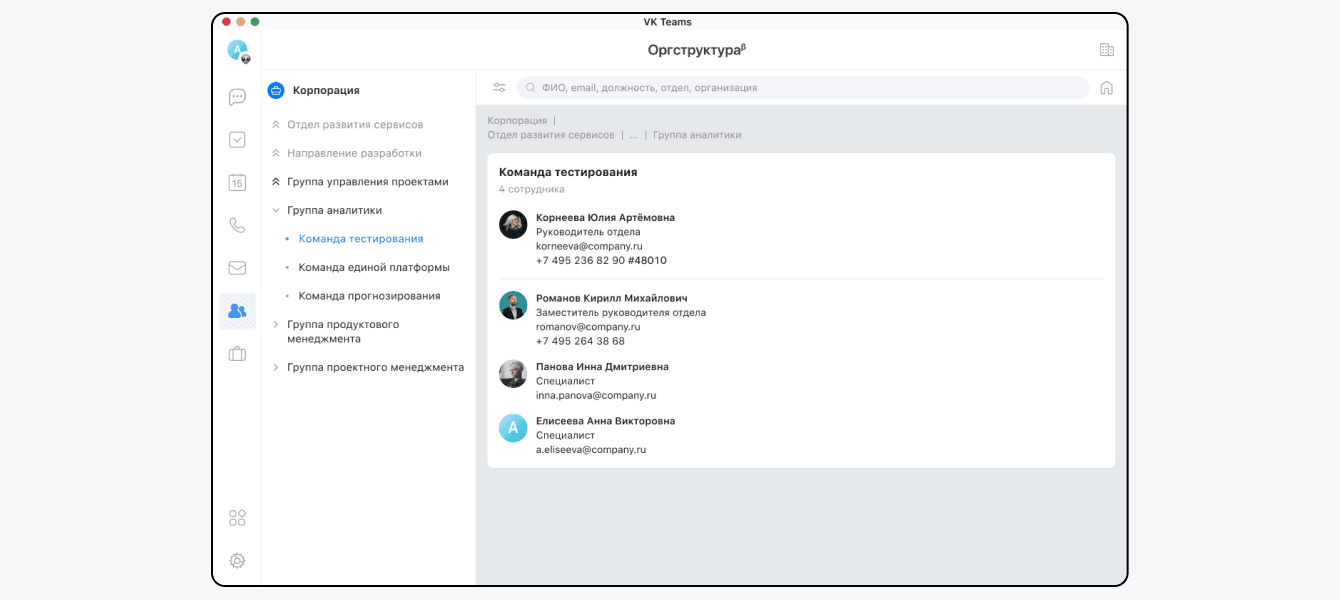The image size is (1340, 600).
Task: Open the Calendar icon in sidebar
Action: coord(237,182)
